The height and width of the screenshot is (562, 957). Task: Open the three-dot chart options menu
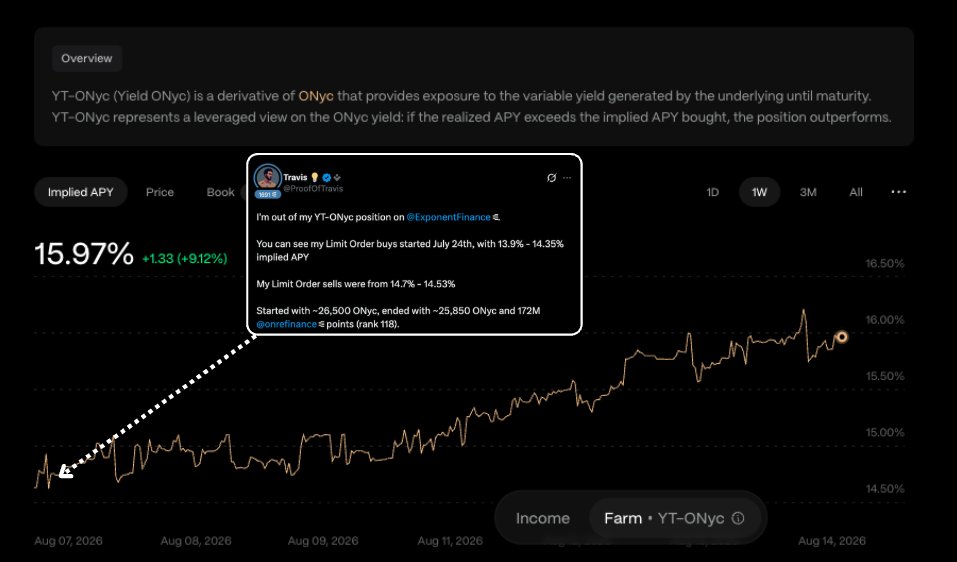click(x=898, y=192)
